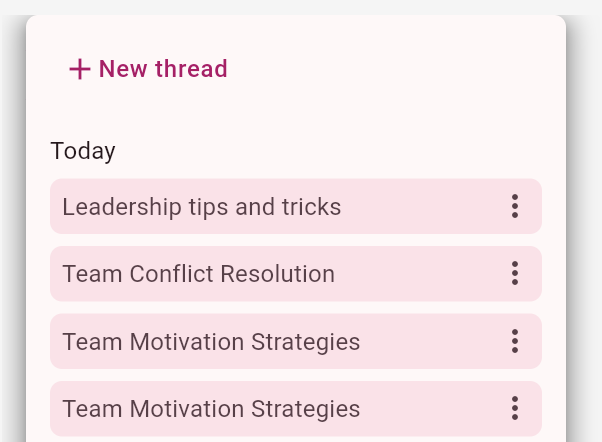Start a new thread
The height and width of the screenshot is (442, 602).
[148, 69]
